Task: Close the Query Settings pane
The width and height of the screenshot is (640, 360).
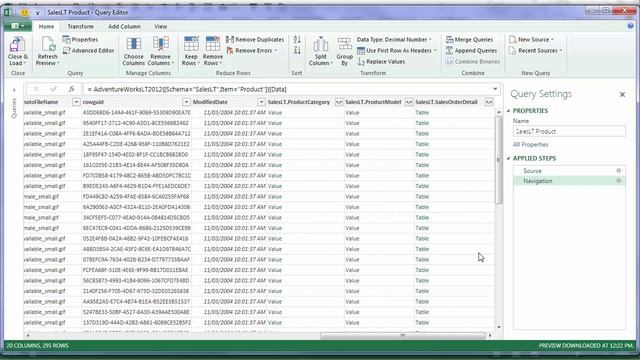Action: 622,94
